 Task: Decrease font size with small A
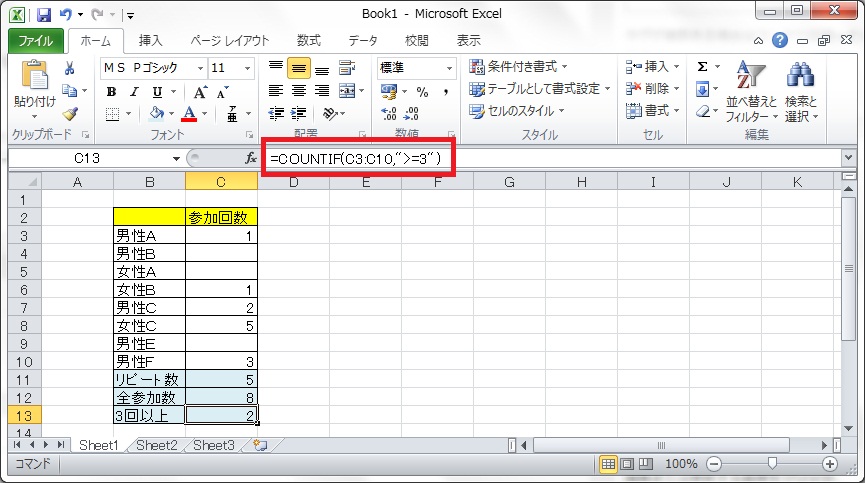tap(222, 92)
